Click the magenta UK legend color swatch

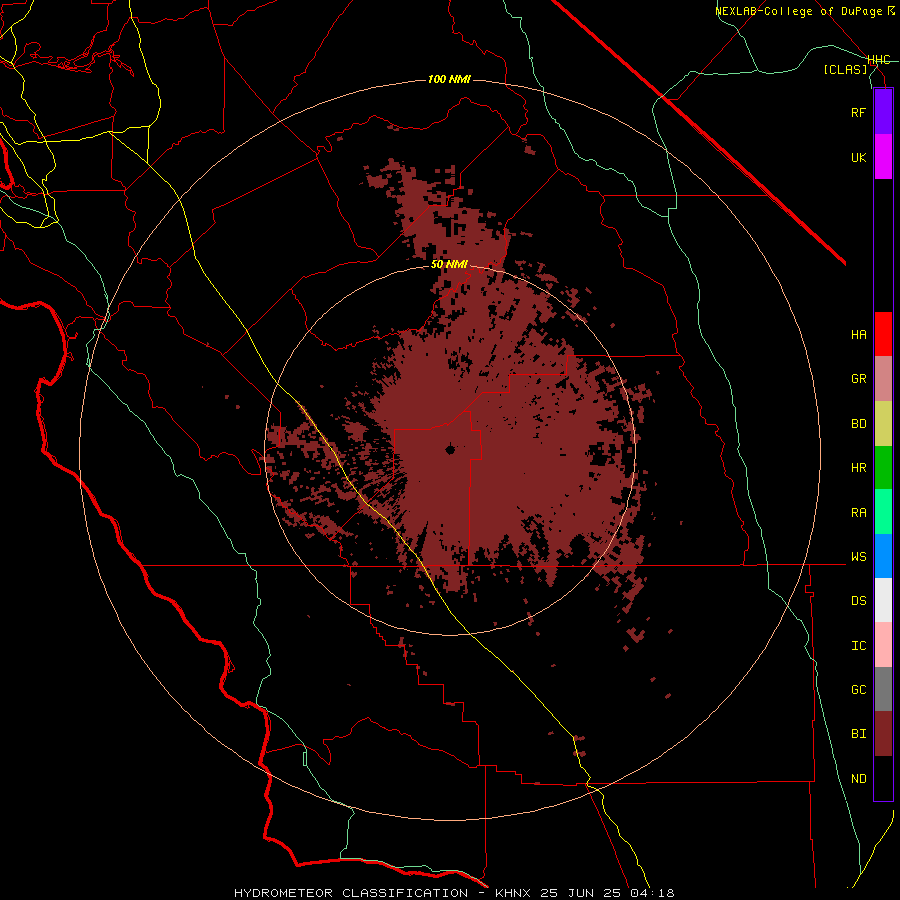(883, 157)
